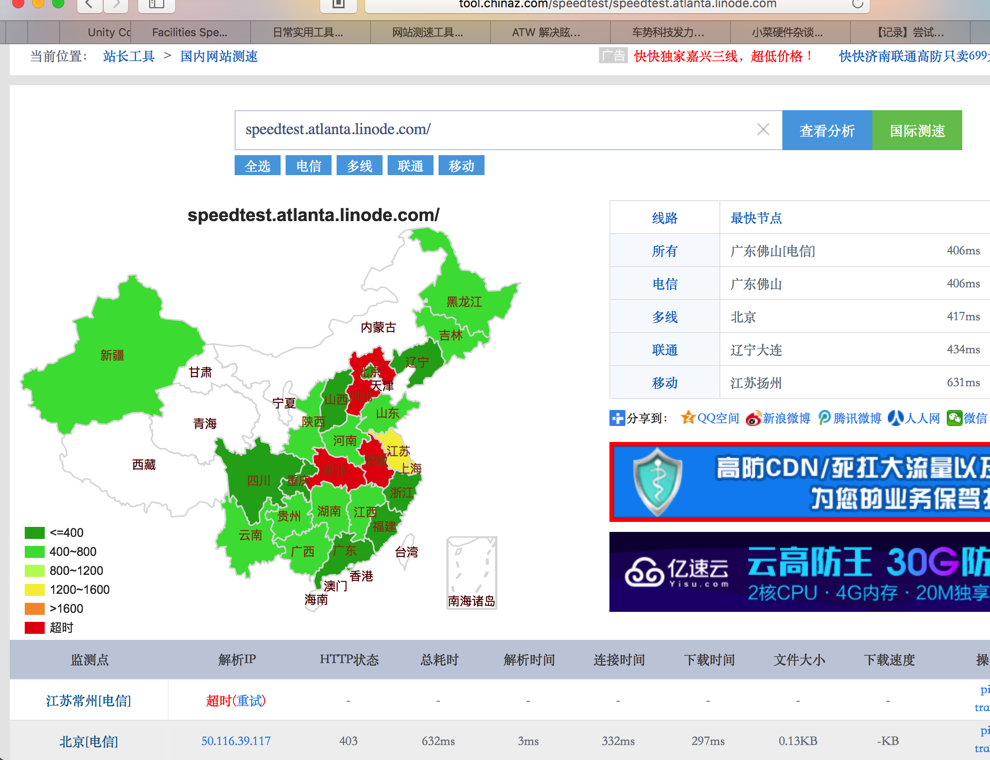Switch to the Facilities Spe... tab
Viewport: 990px width, 760px height.
pyautogui.click(x=189, y=32)
